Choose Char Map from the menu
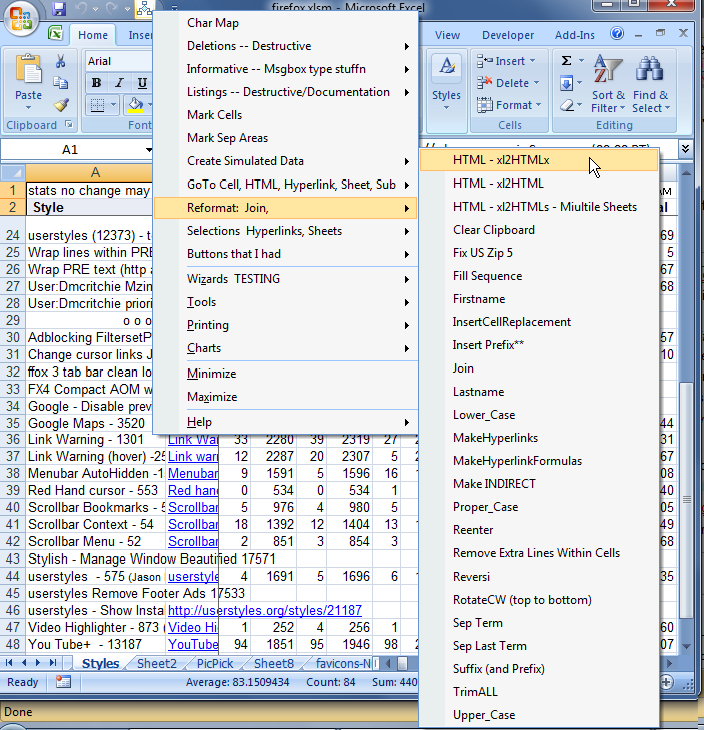704x730 pixels. (285, 23)
